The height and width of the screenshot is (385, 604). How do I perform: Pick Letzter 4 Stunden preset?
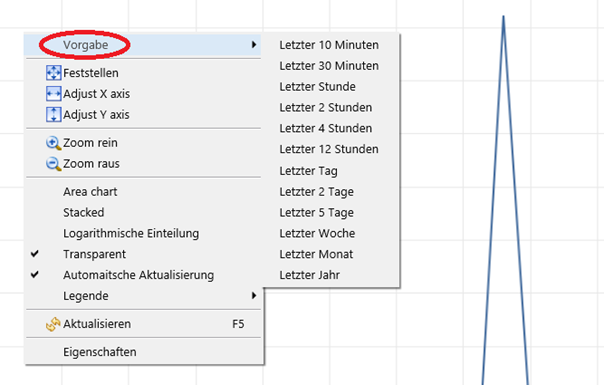[x=326, y=128]
